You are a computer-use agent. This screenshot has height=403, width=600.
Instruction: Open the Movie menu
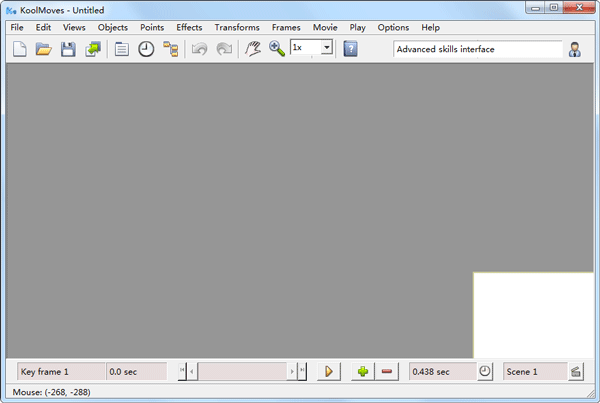tap(325, 28)
